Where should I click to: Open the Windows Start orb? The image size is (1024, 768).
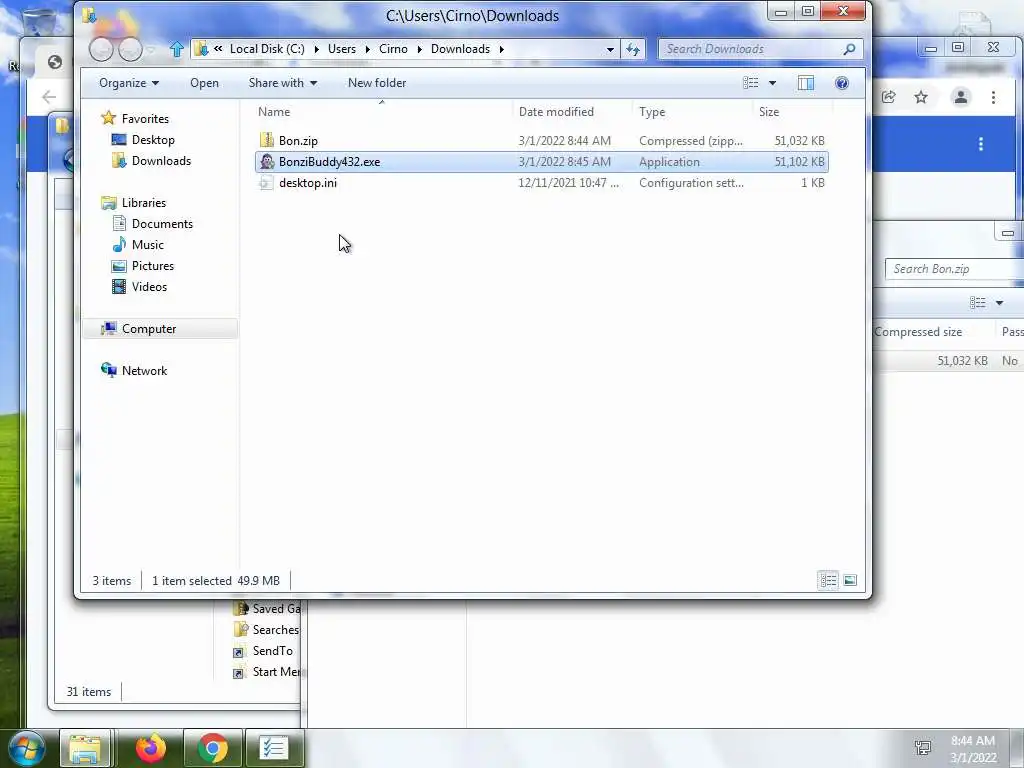point(27,748)
